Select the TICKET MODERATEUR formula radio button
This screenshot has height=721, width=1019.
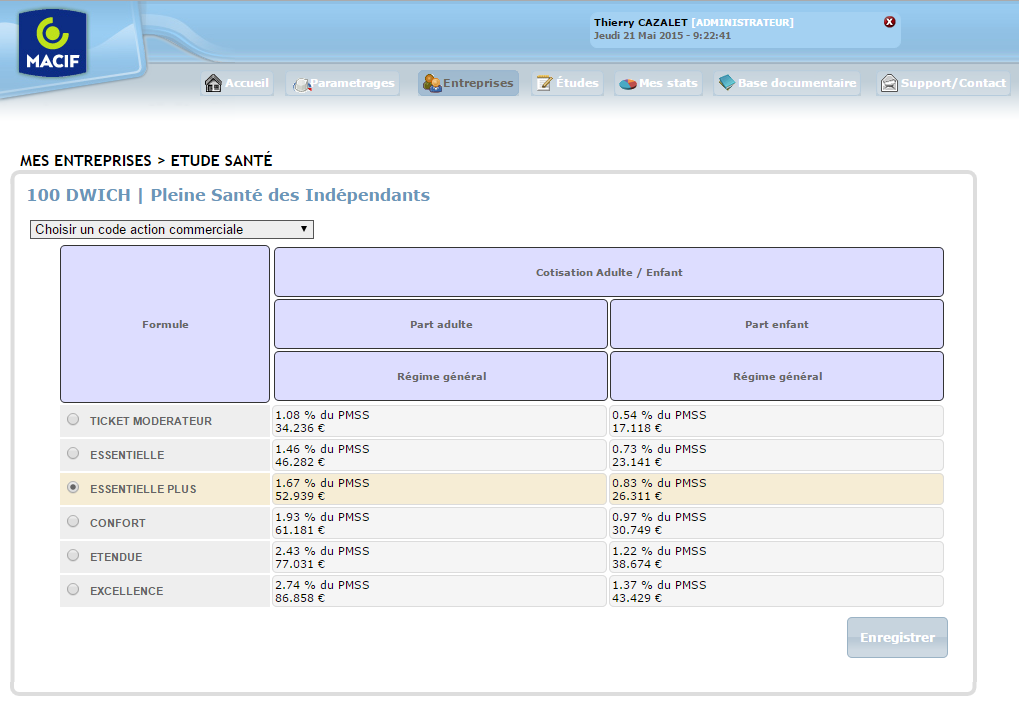click(x=73, y=420)
